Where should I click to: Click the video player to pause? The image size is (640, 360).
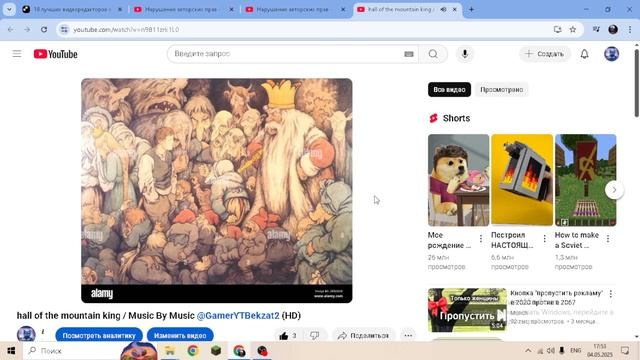pyautogui.click(x=216, y=190)
